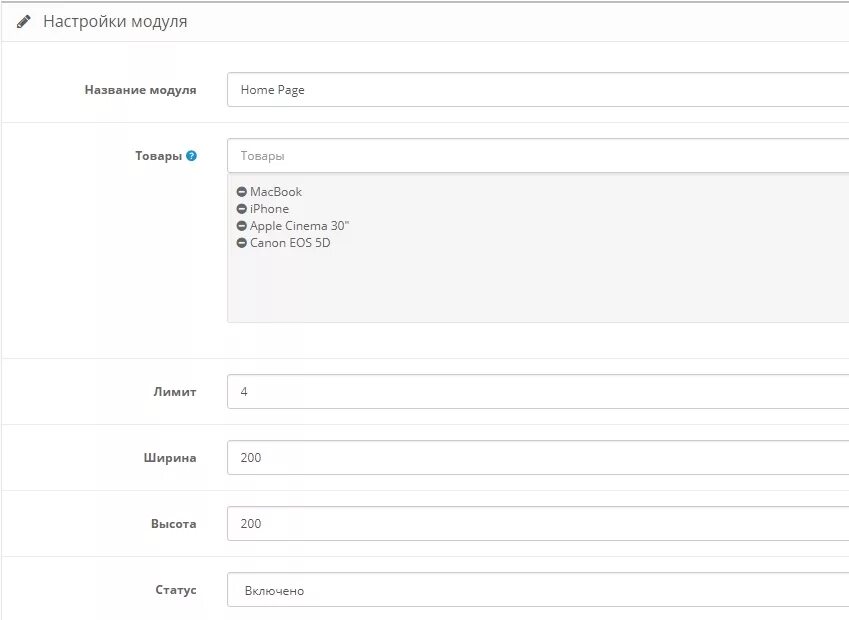Click the Ширина field containing 200
849x620 pixels.
tap(538, 458)
